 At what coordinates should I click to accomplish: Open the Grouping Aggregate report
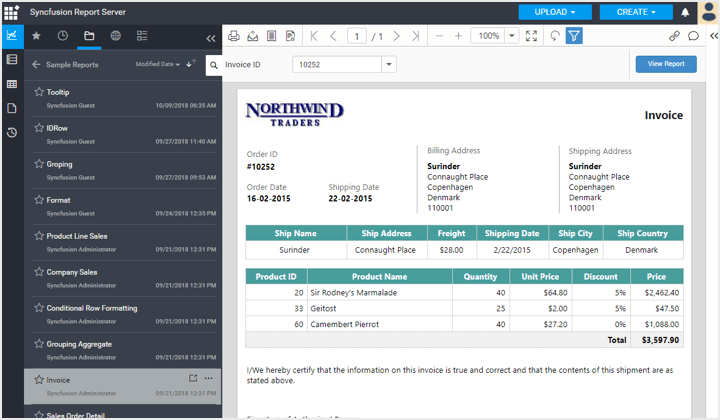(79, 344)
